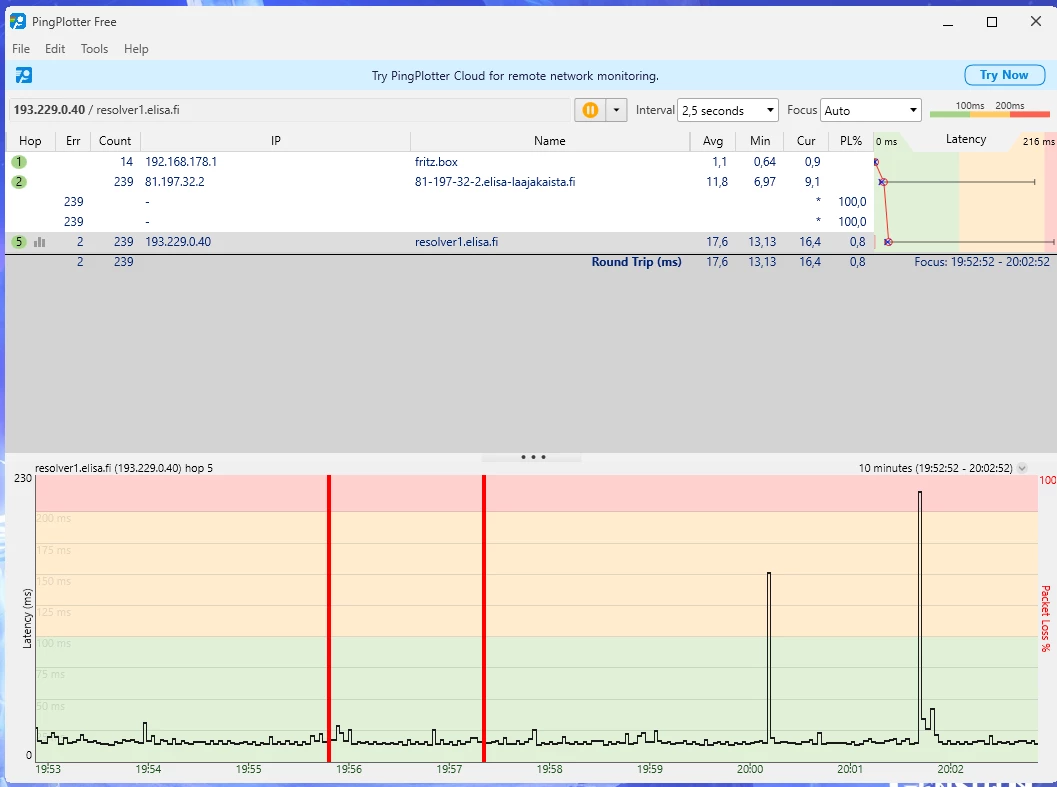Screen dimensions: 1057x787
Task: Maximize the PingPlotter window
Action: click(992, 22)
